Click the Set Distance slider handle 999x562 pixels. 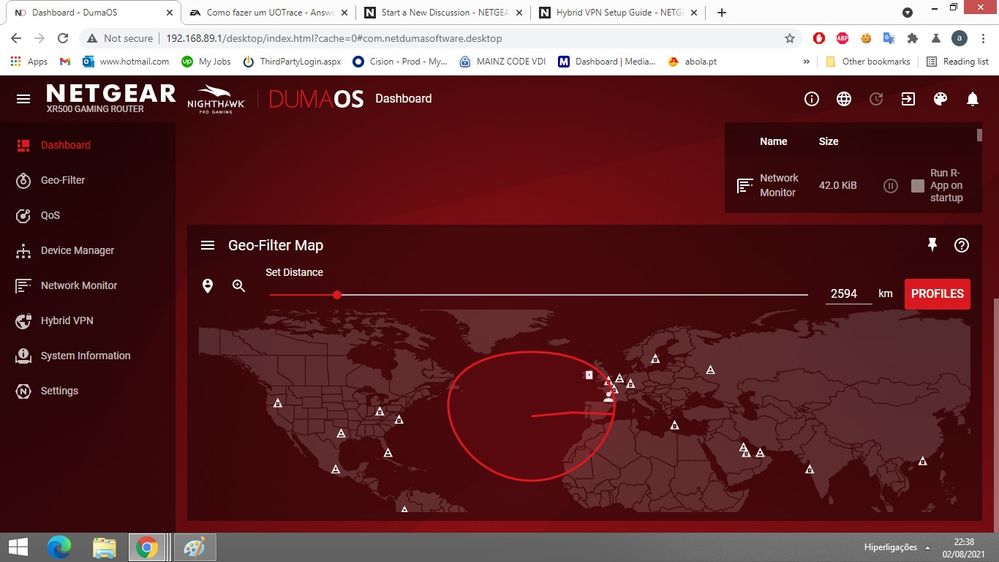tap(337, 295)
